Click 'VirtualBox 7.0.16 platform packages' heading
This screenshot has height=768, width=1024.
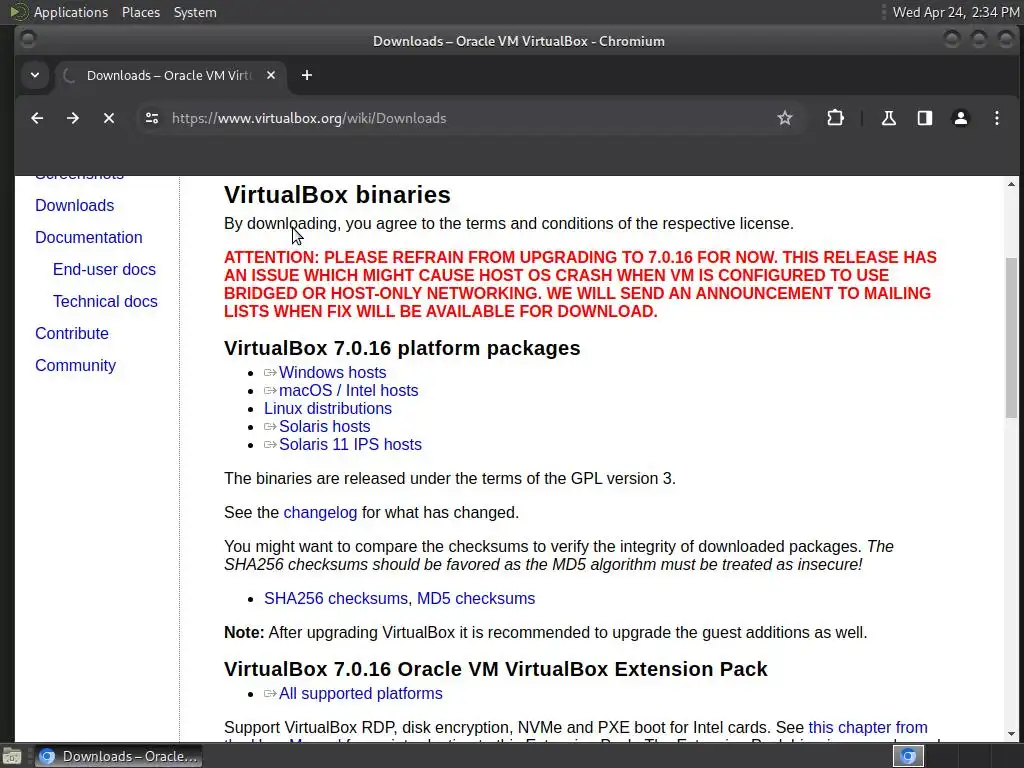[402, 348]
